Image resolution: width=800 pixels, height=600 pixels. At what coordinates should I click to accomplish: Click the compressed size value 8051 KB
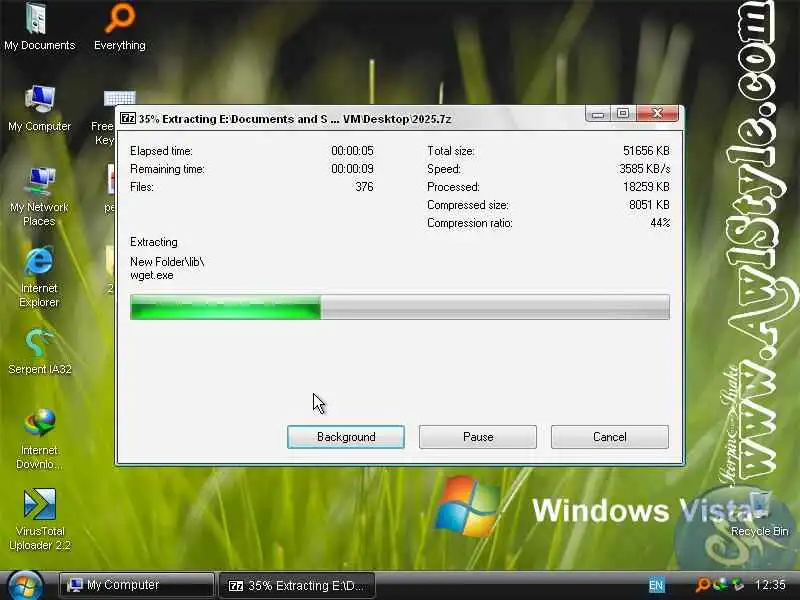click(649, 205)
